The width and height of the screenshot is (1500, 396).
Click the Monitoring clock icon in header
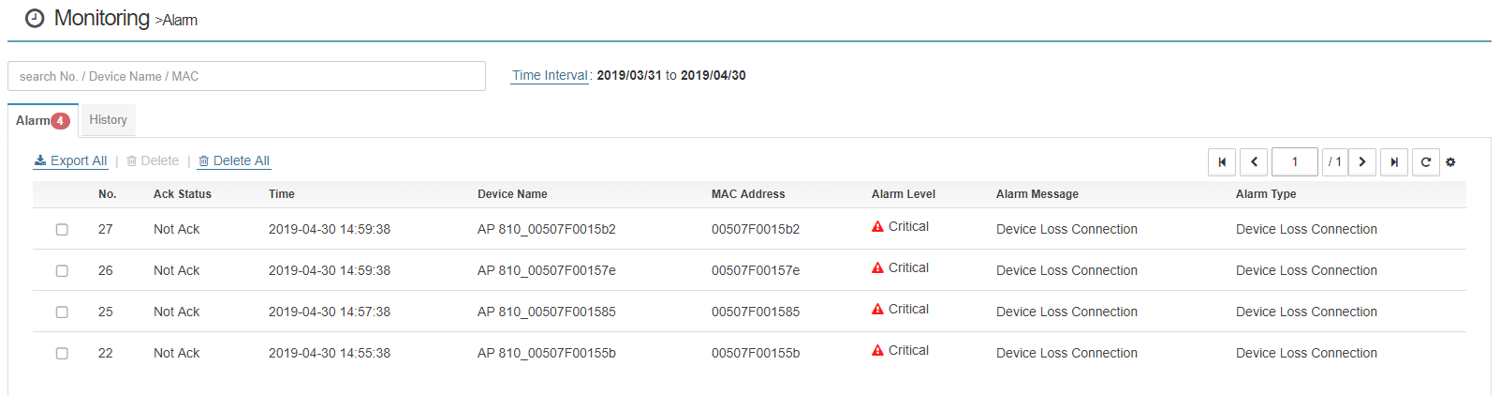point(34,19)
